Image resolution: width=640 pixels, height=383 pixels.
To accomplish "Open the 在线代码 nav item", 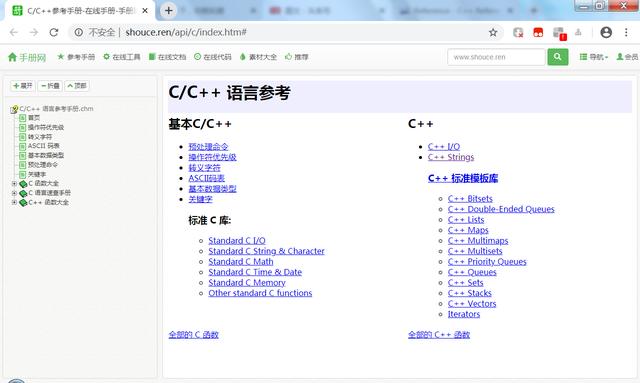I will pyautogui.click(x=213, y=57).
